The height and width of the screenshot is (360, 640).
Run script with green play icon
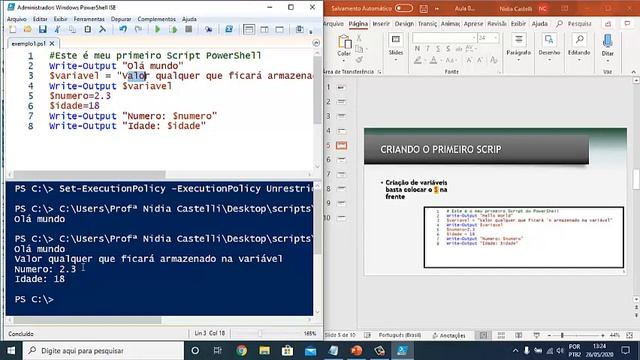coord(158,29)
